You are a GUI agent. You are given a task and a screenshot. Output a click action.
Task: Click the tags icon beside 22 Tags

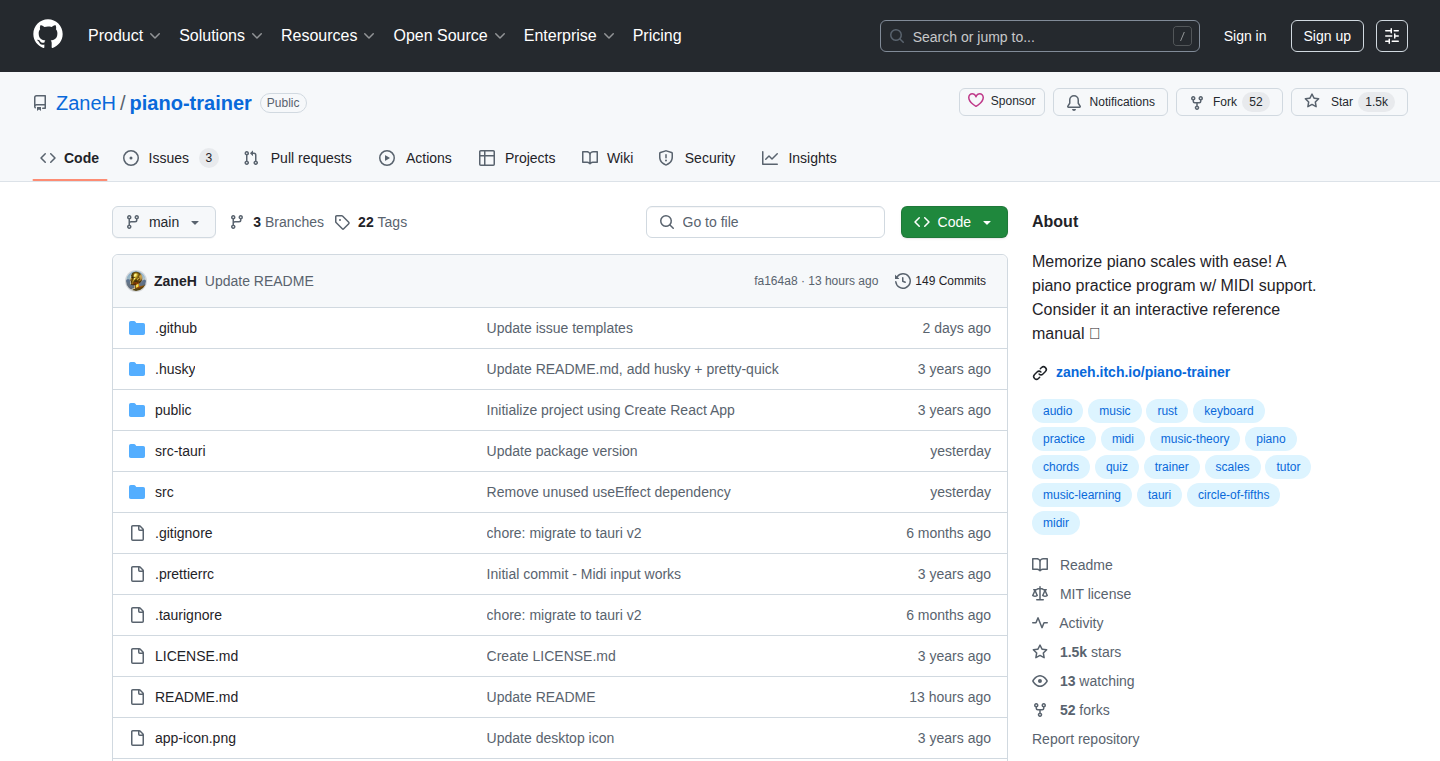342,222
